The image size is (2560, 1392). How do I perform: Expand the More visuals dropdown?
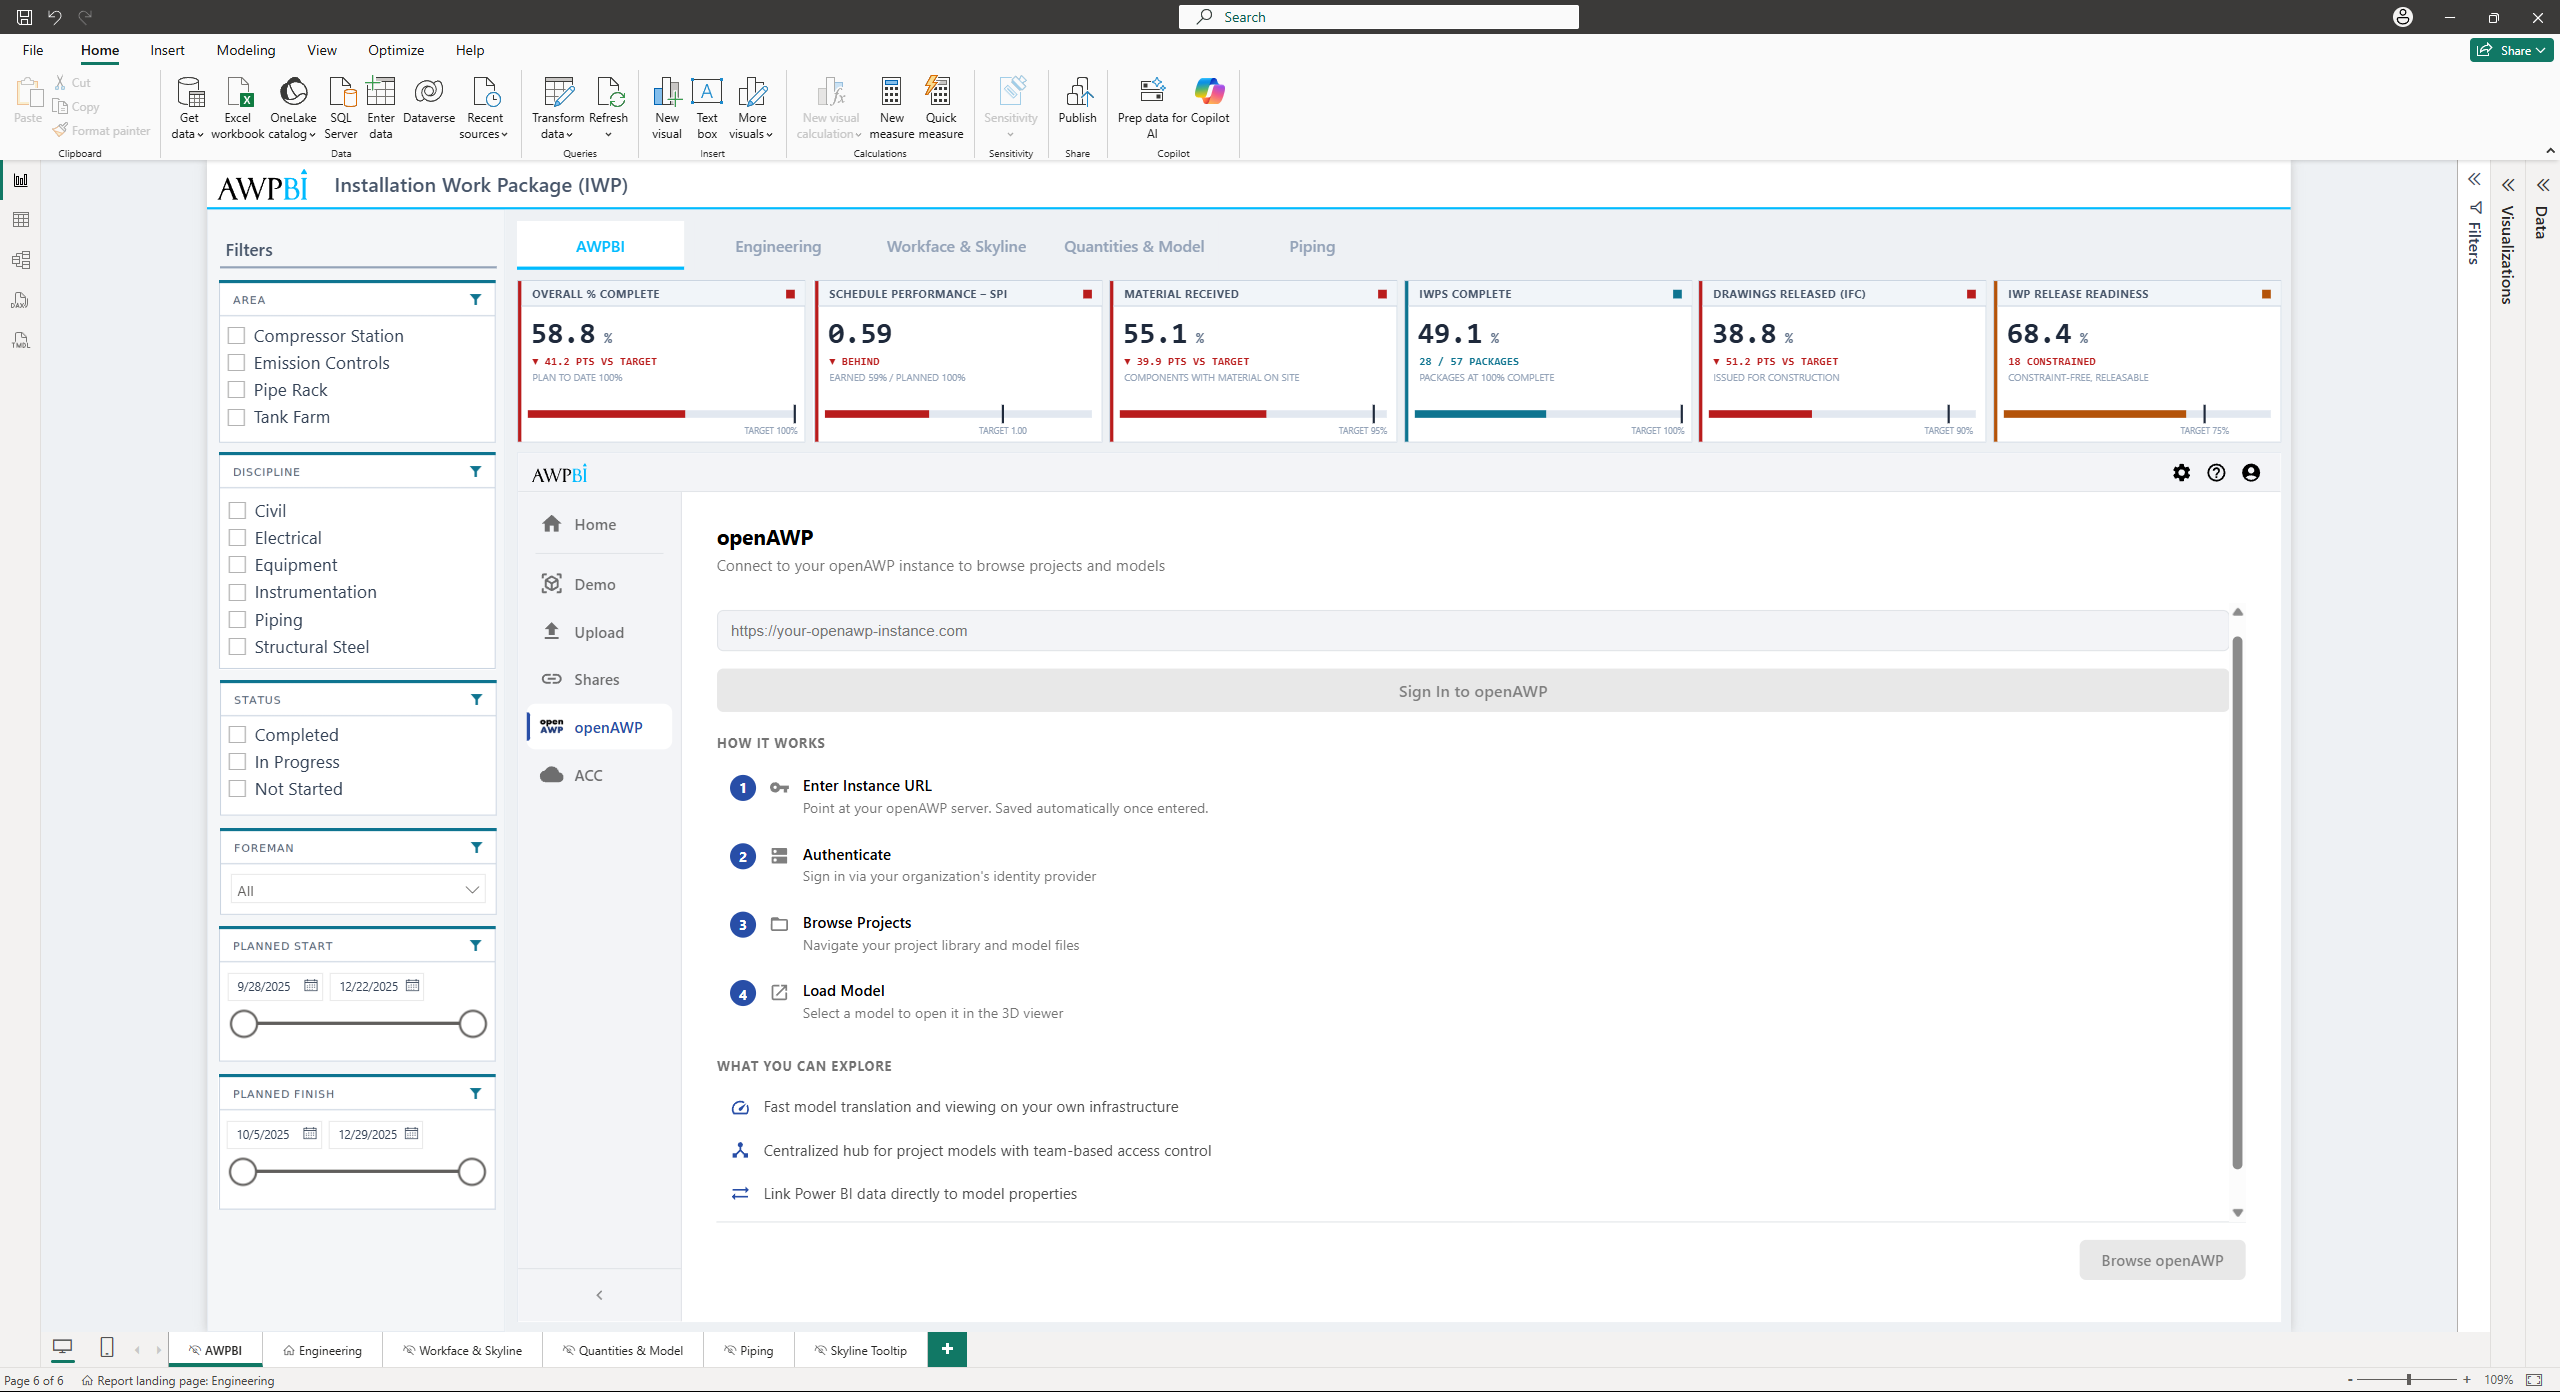coord(752,107)
